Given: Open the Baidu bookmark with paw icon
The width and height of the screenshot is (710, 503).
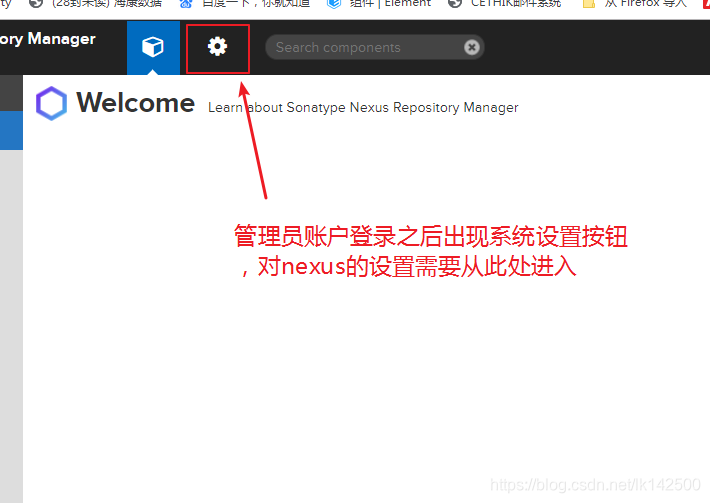Looking at the screenshot, I should pos(245,4).
